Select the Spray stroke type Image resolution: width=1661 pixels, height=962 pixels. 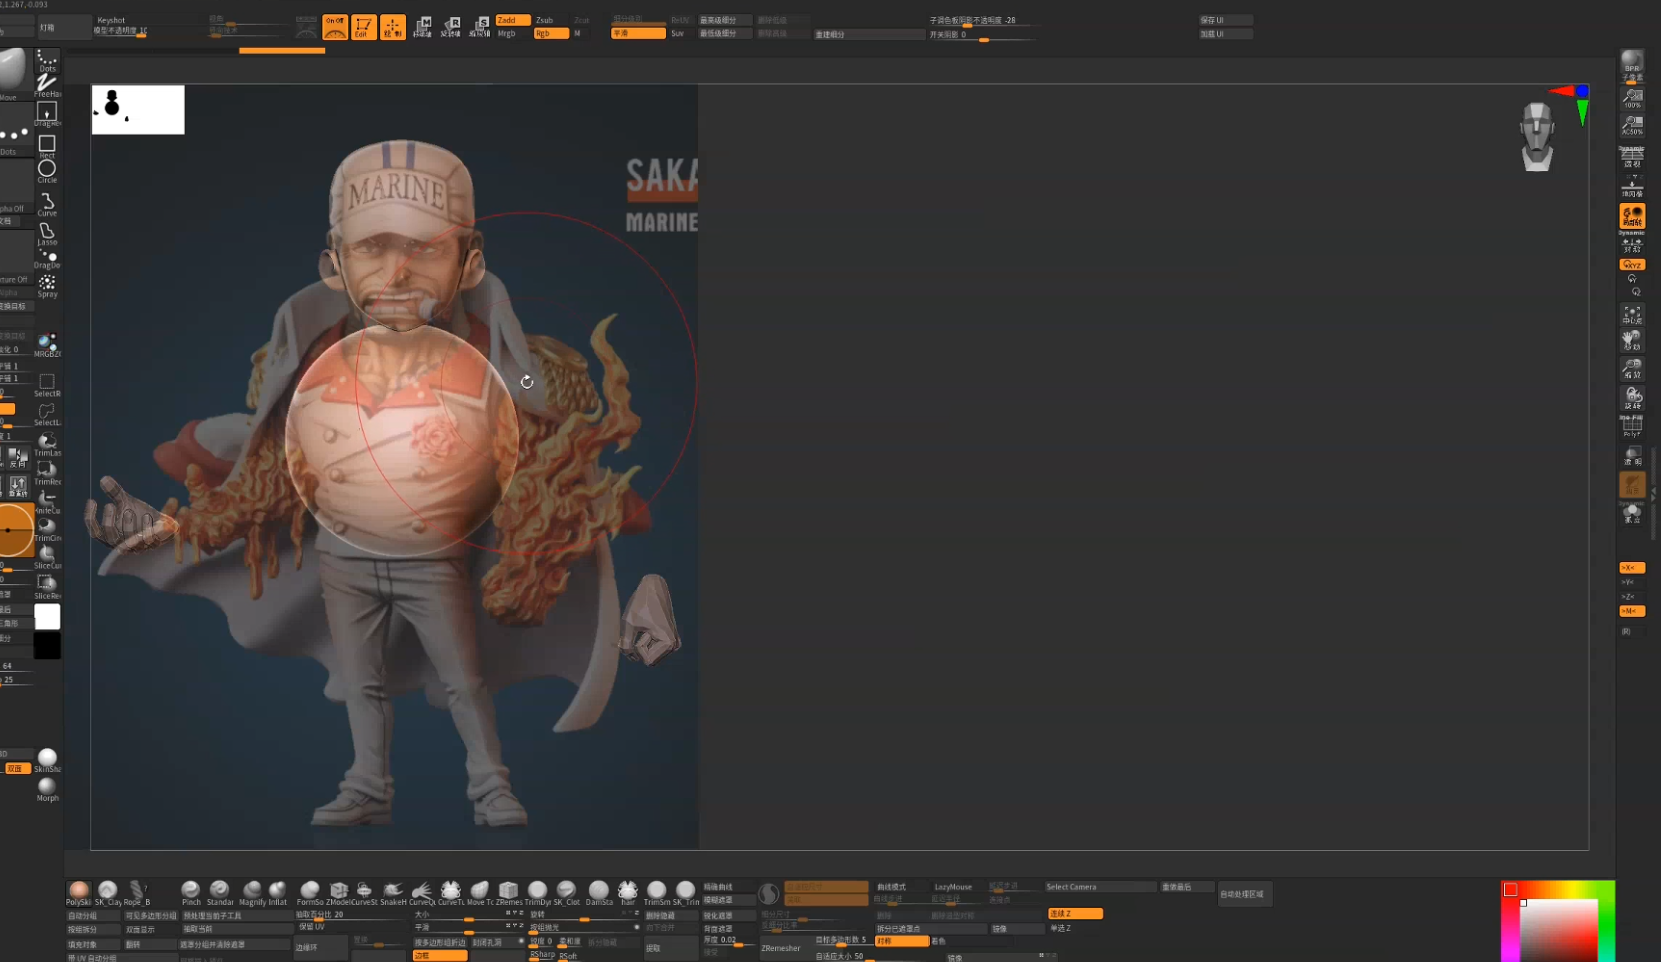pyautogui.click(x=47, y=287)
